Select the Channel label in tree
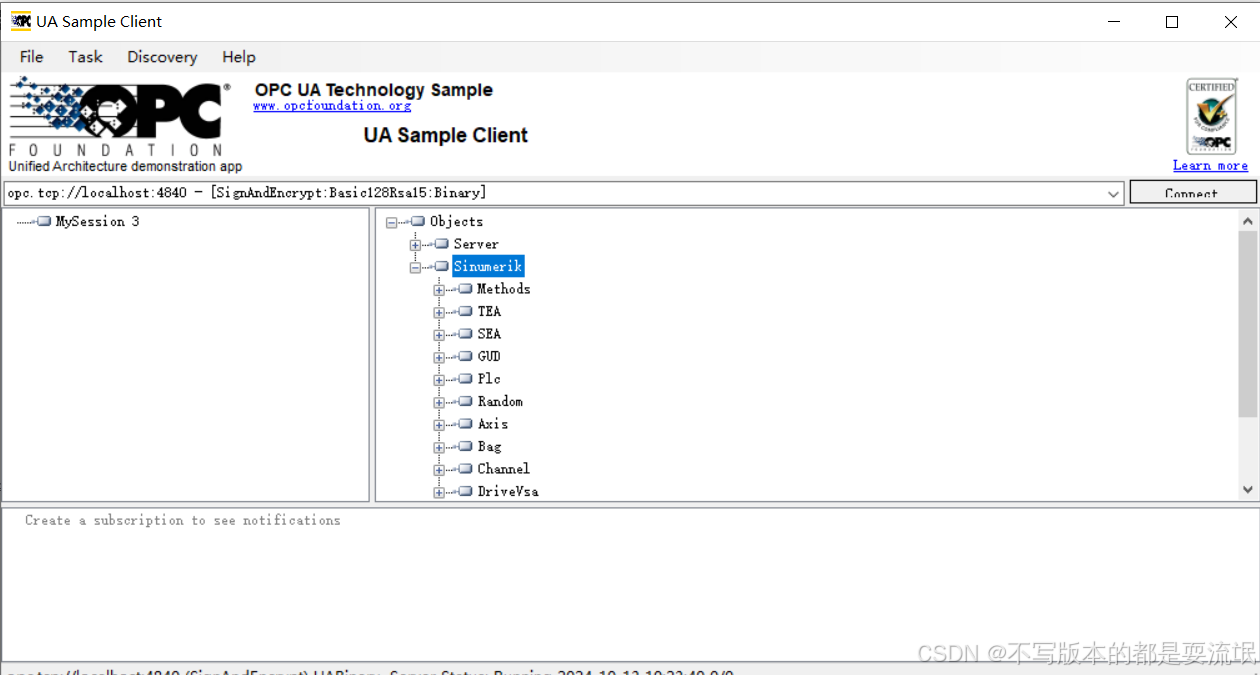Image resolution: width=1260 pixels, height=675 pixels. coord(504,469)
